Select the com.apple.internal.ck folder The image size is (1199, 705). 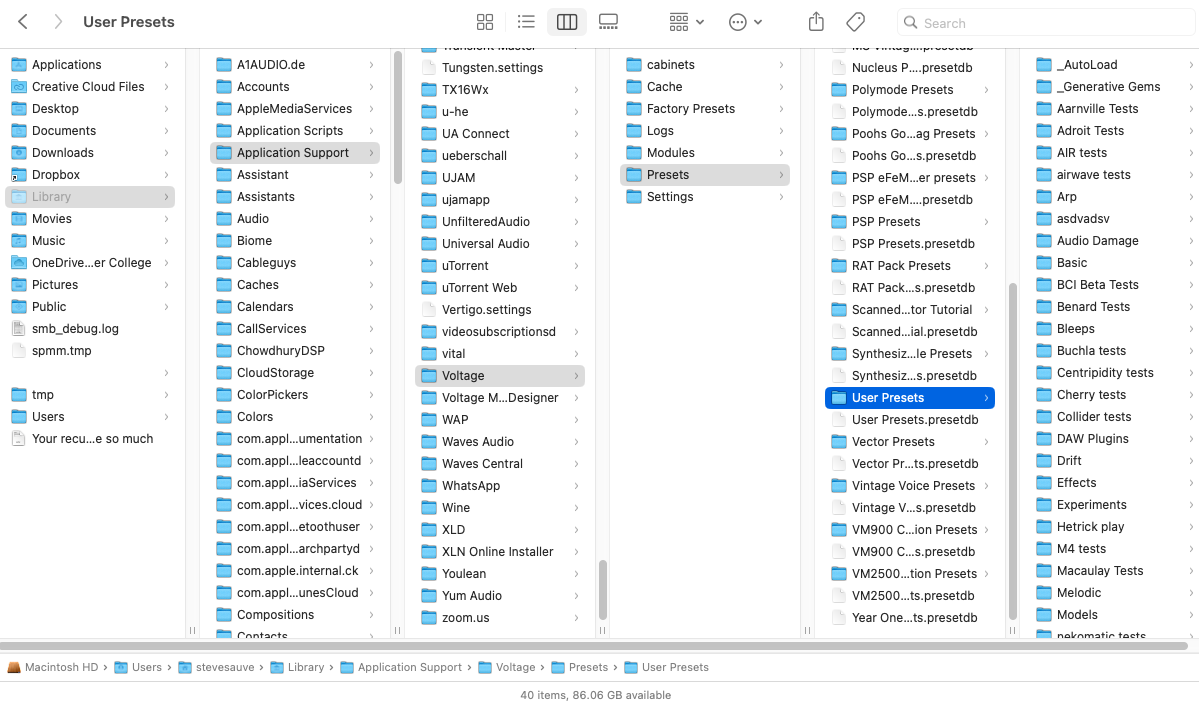pyautogui.click(x=295, y=570)
